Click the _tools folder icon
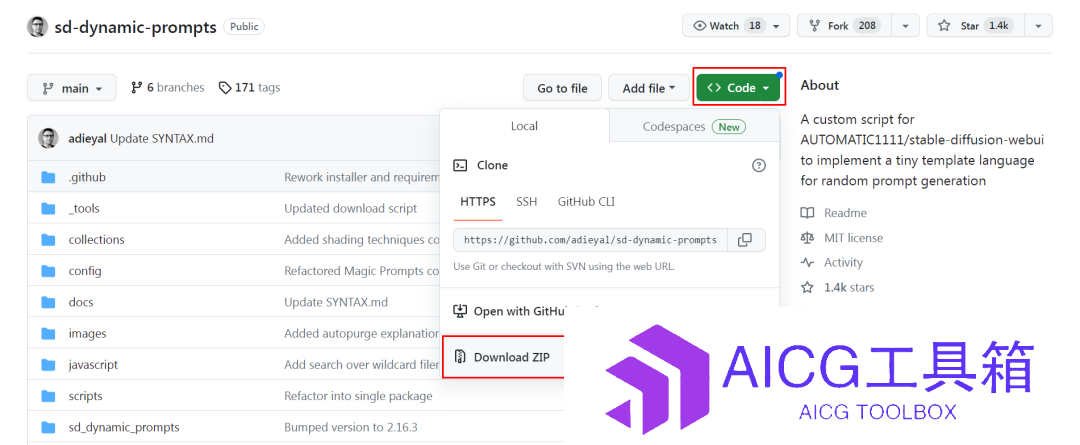 pyautogui.click(x=48, y=208)
